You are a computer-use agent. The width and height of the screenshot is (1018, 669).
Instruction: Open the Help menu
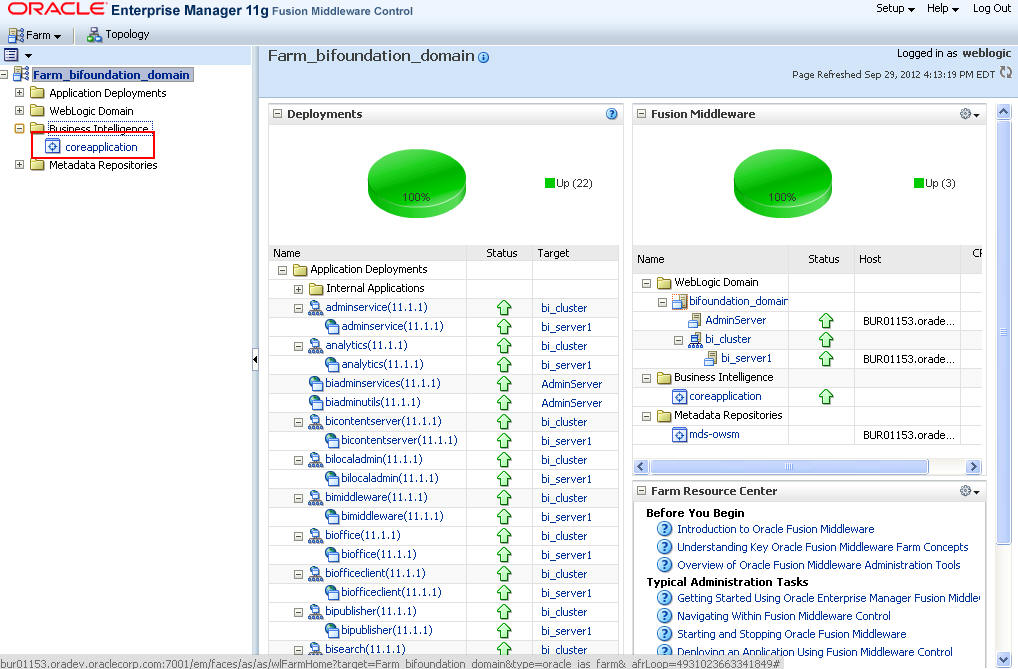941,8
